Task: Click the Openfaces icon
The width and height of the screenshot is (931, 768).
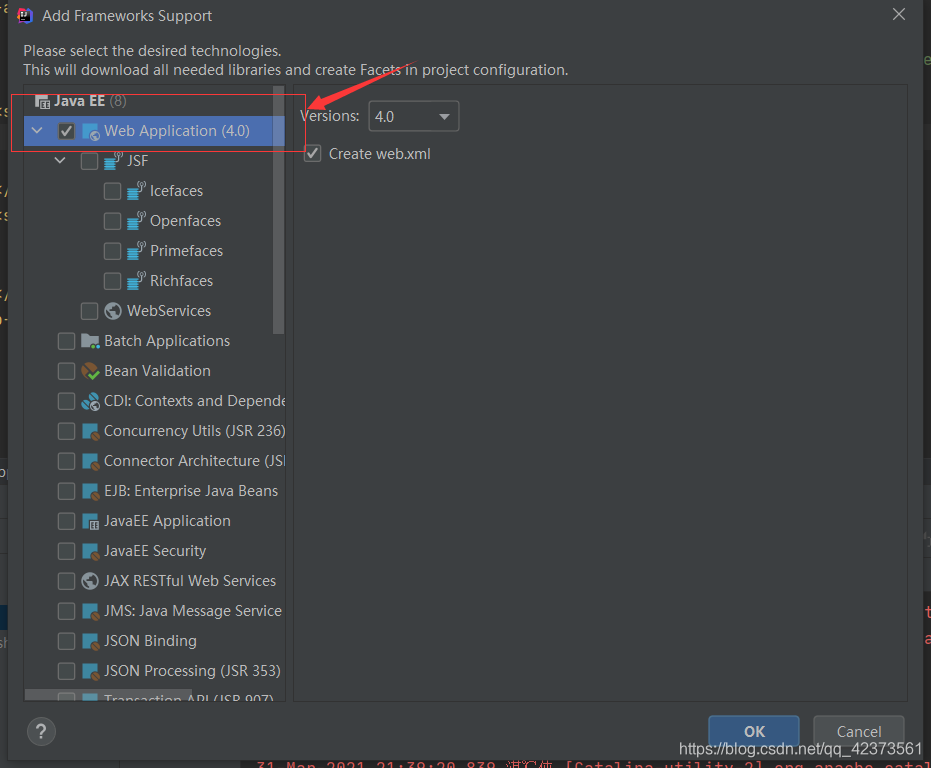Action: [136, 221]
